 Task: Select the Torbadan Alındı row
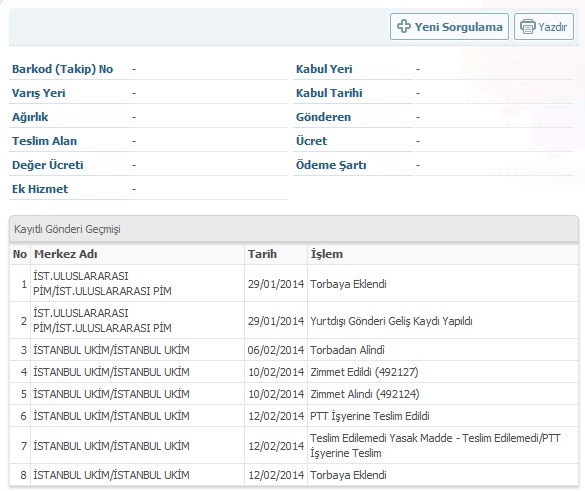[294, 350]
